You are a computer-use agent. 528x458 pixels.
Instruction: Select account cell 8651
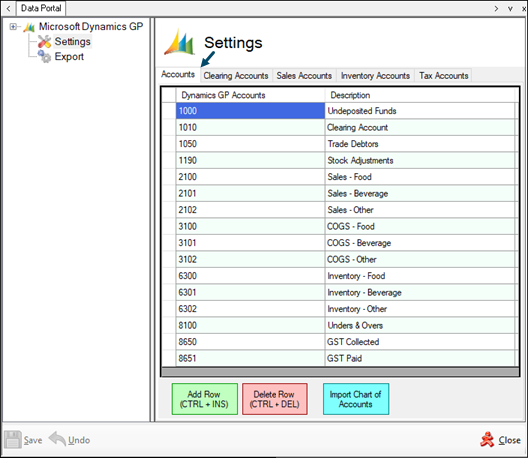[250, 358]
